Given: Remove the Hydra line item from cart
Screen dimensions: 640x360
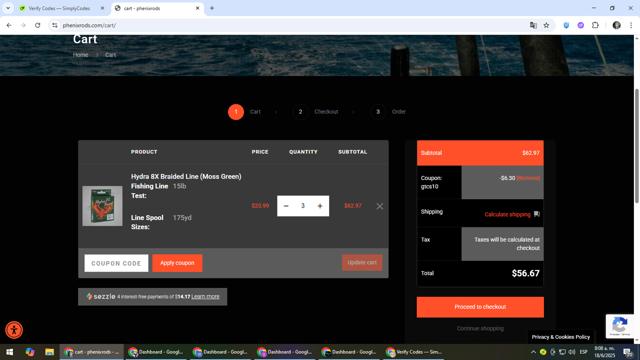Looking at the screenshot, I should click(x=380, y=206).
